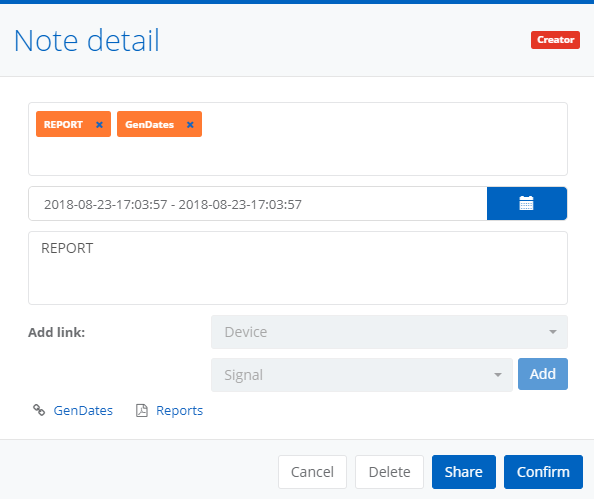The image size is (594, 499).
Task: Remove the REPORT tag
Action: (99, 125)
